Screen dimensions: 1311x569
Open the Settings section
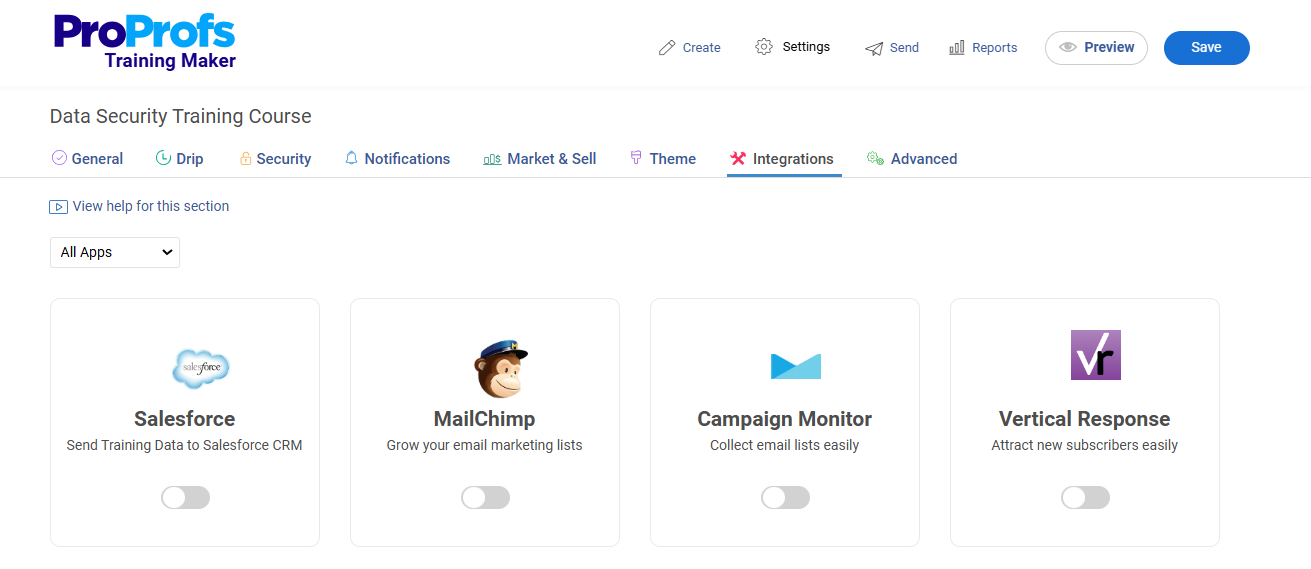click(793, 47)
